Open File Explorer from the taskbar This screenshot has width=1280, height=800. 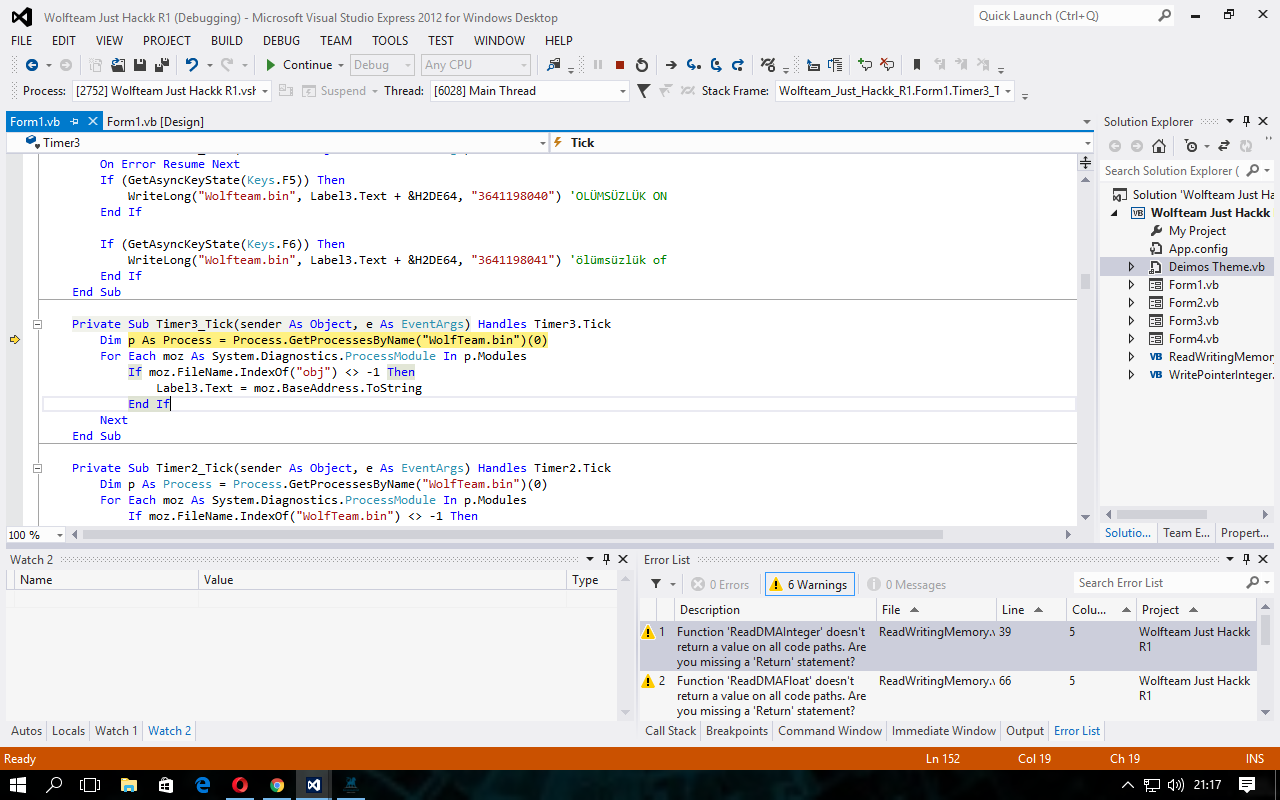[x=129, y=785]
